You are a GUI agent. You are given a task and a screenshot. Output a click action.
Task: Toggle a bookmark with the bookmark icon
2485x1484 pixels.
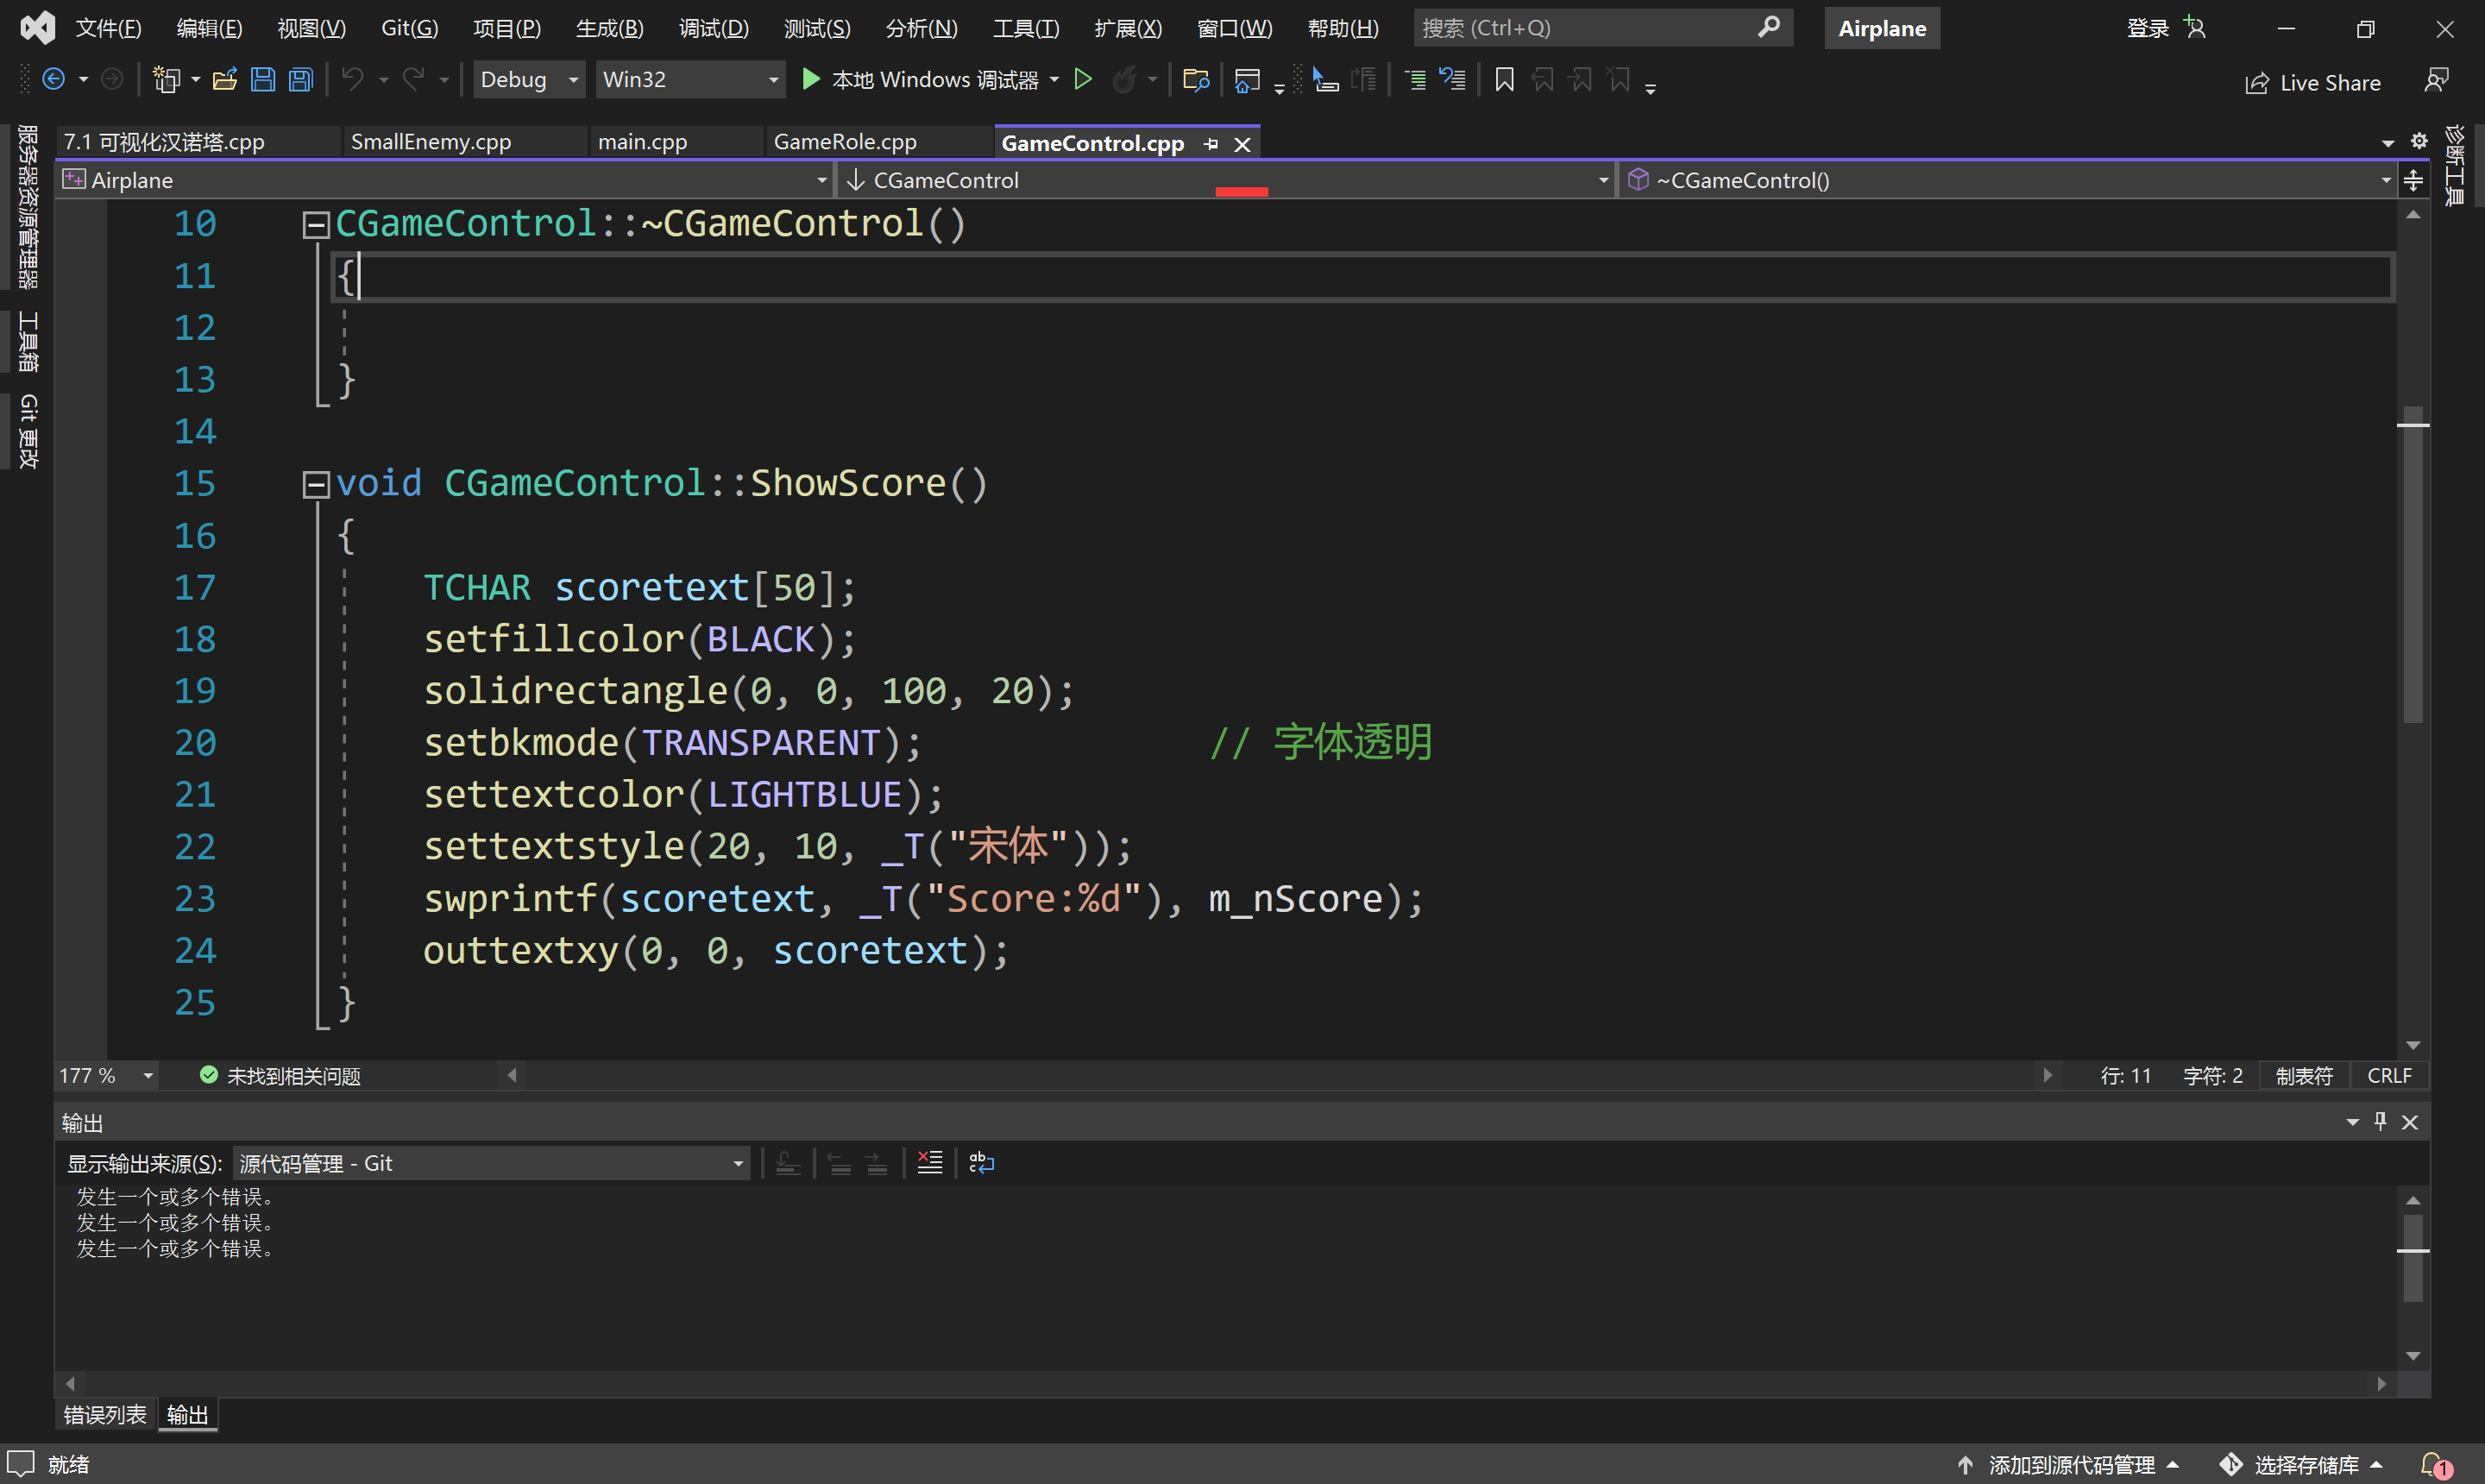1504,80
